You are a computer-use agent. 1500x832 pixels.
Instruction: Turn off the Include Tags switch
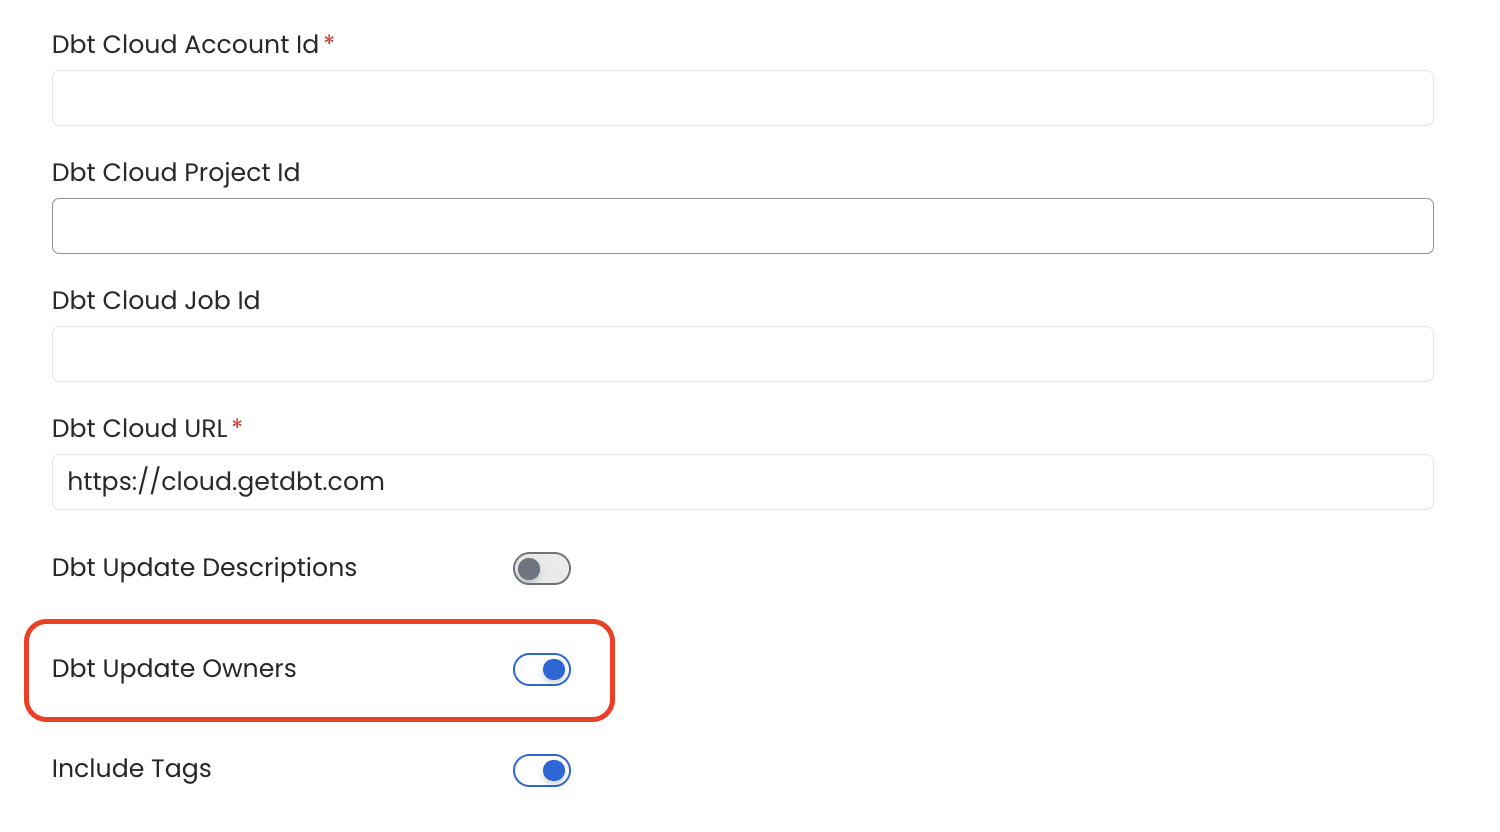(x=542, y=771)
